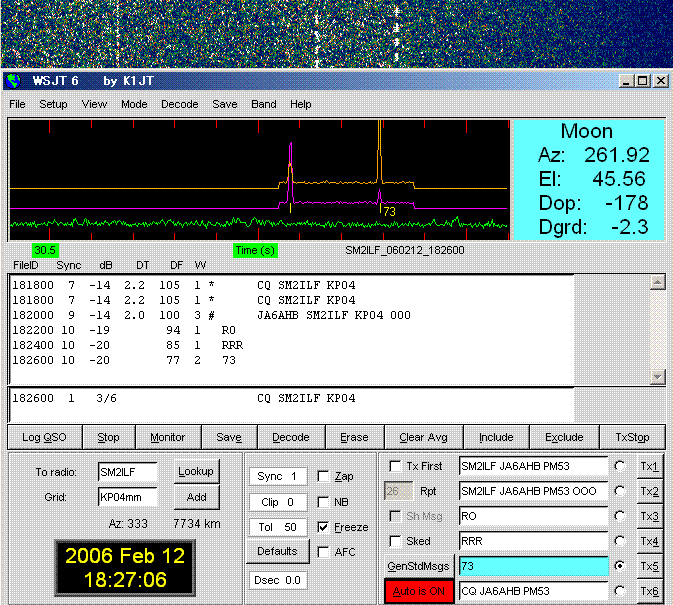
Task: Click the Clear Avg button
Action: coord(425,437)
